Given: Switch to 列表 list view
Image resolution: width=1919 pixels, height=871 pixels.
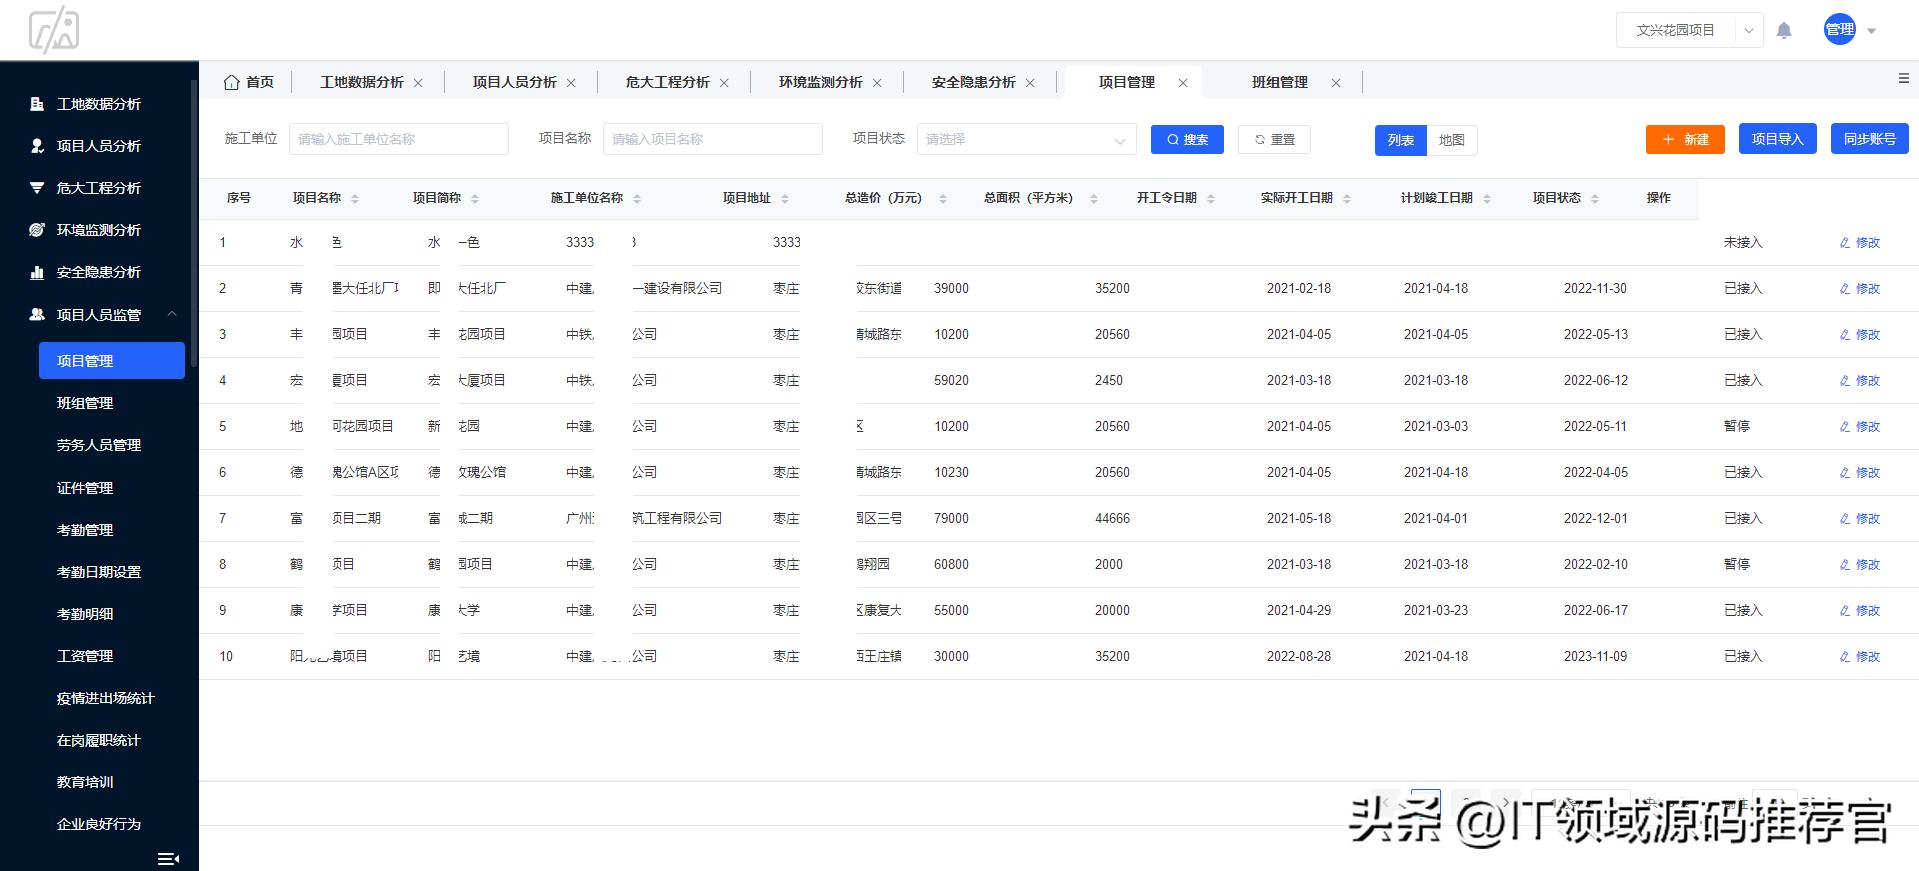Looking at the screenshot, I should (1401, 140).
